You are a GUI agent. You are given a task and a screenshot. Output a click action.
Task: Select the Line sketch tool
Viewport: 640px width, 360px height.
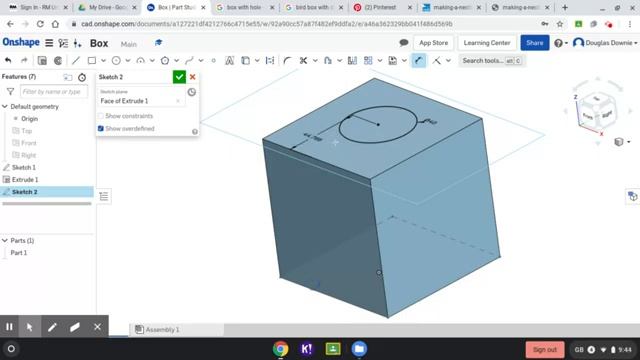(x=76, y=60)
